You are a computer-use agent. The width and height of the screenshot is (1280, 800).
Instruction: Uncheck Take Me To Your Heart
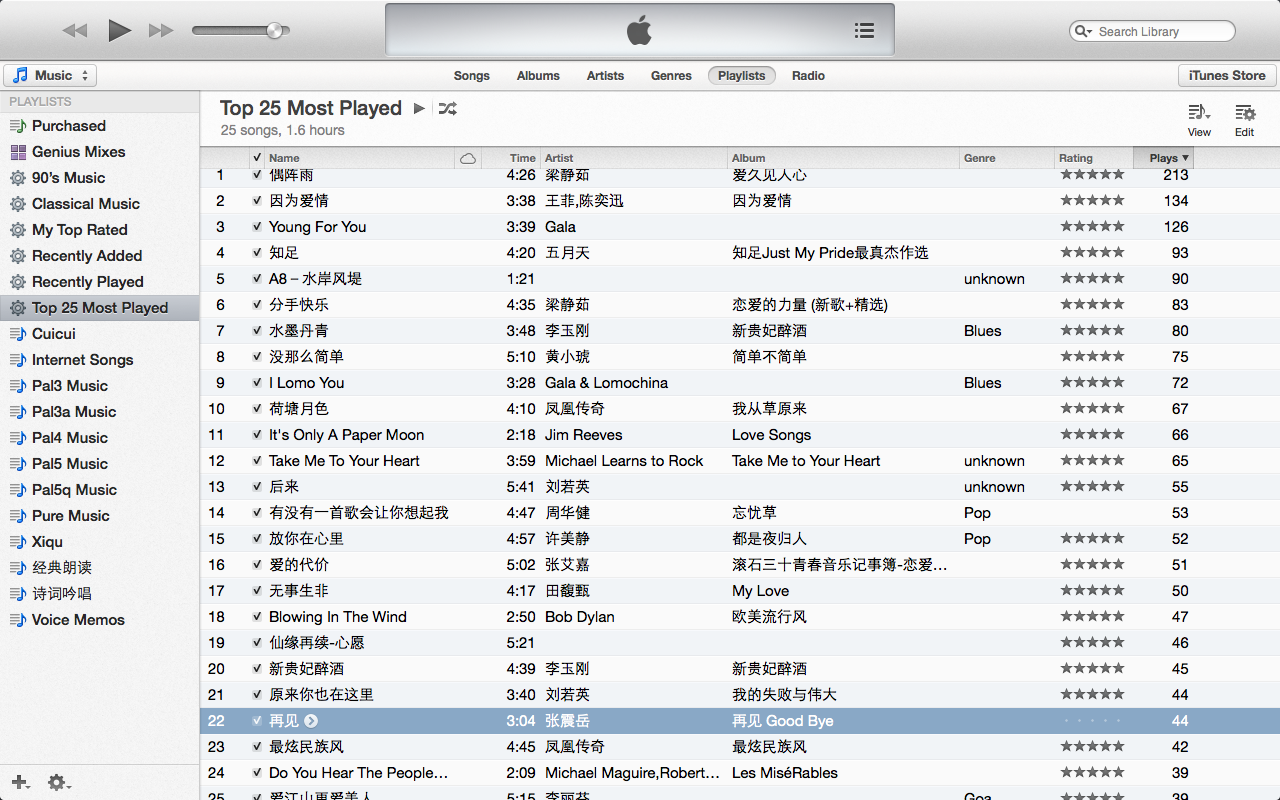257,461
